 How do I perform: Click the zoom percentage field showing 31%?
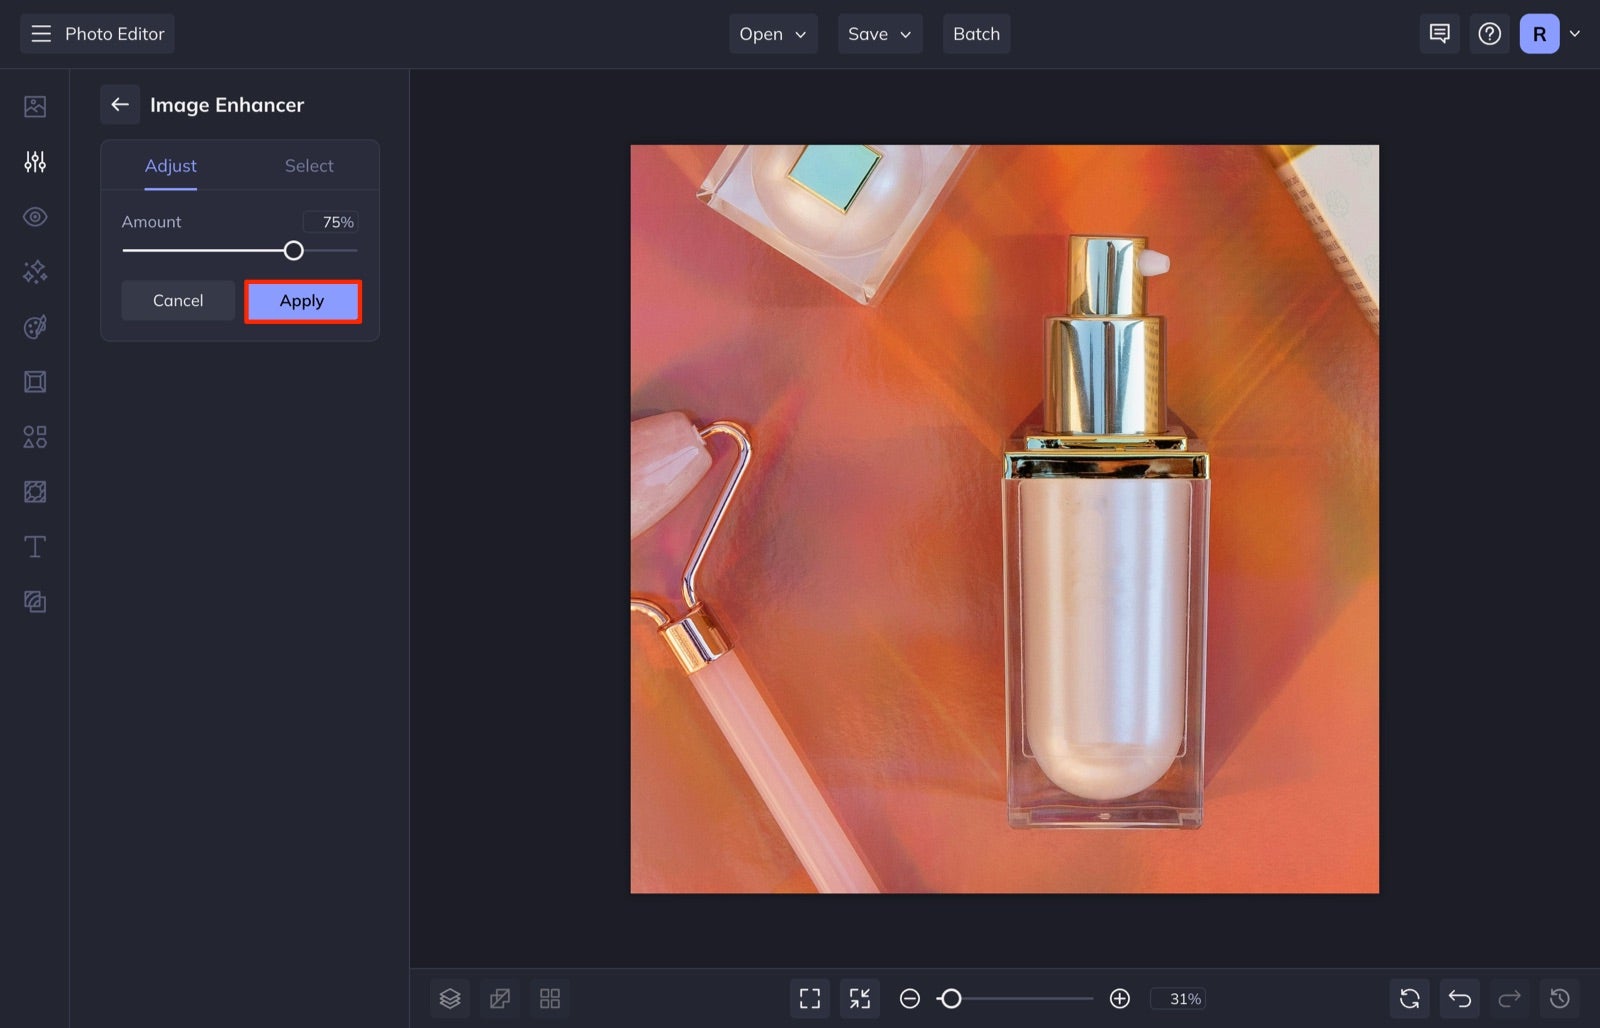click(1179, 998)
